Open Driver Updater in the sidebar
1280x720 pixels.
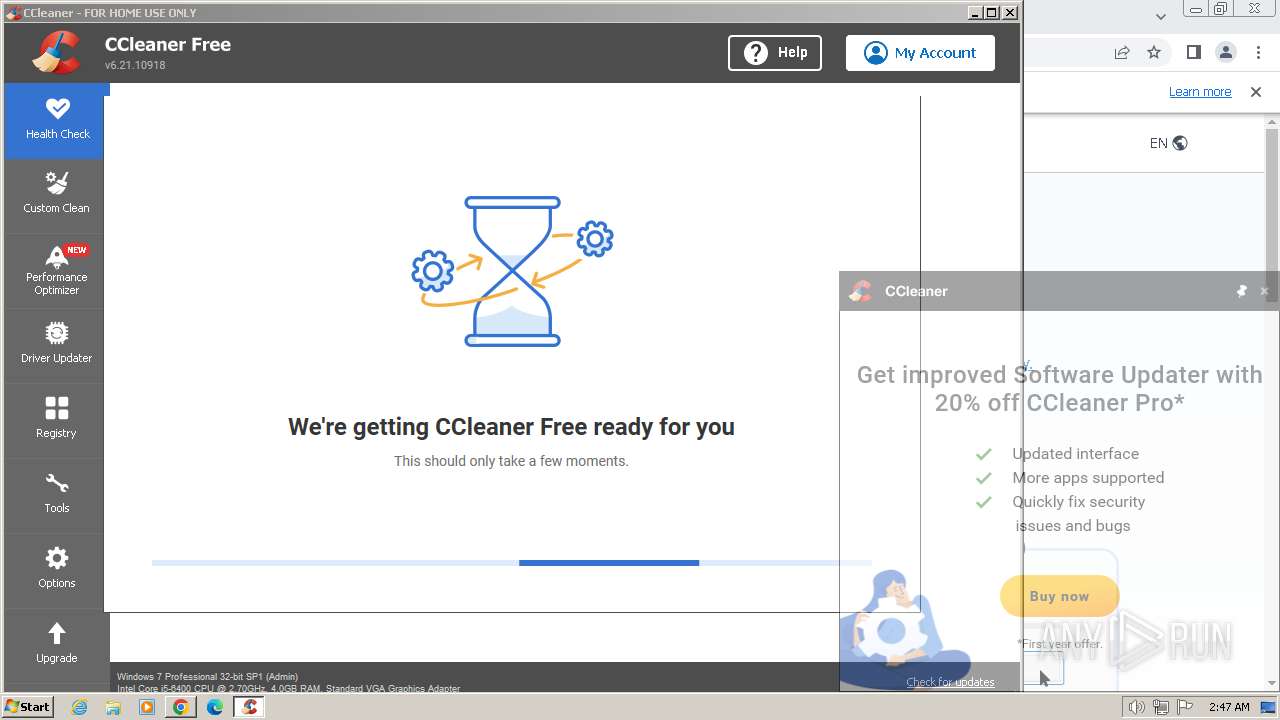click(x=57, y=344)
